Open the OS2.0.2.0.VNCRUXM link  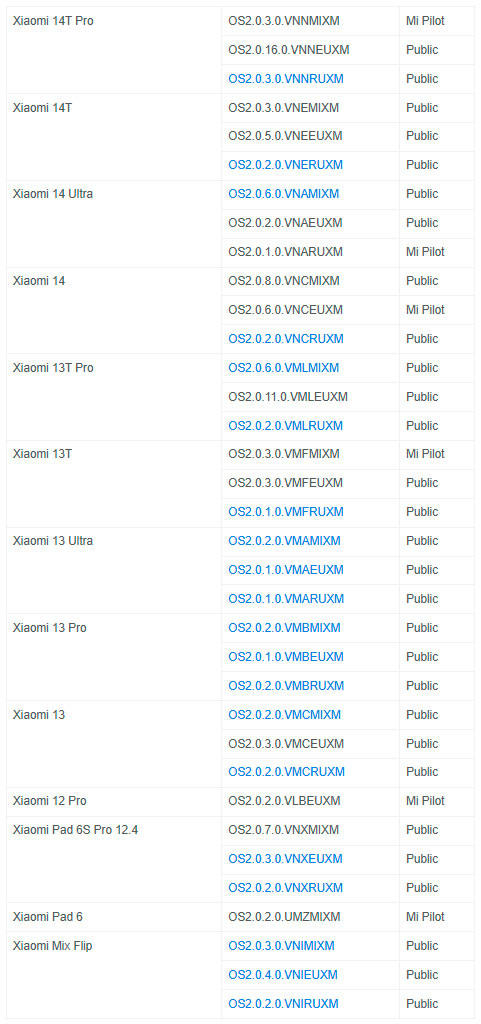[286, 339]
